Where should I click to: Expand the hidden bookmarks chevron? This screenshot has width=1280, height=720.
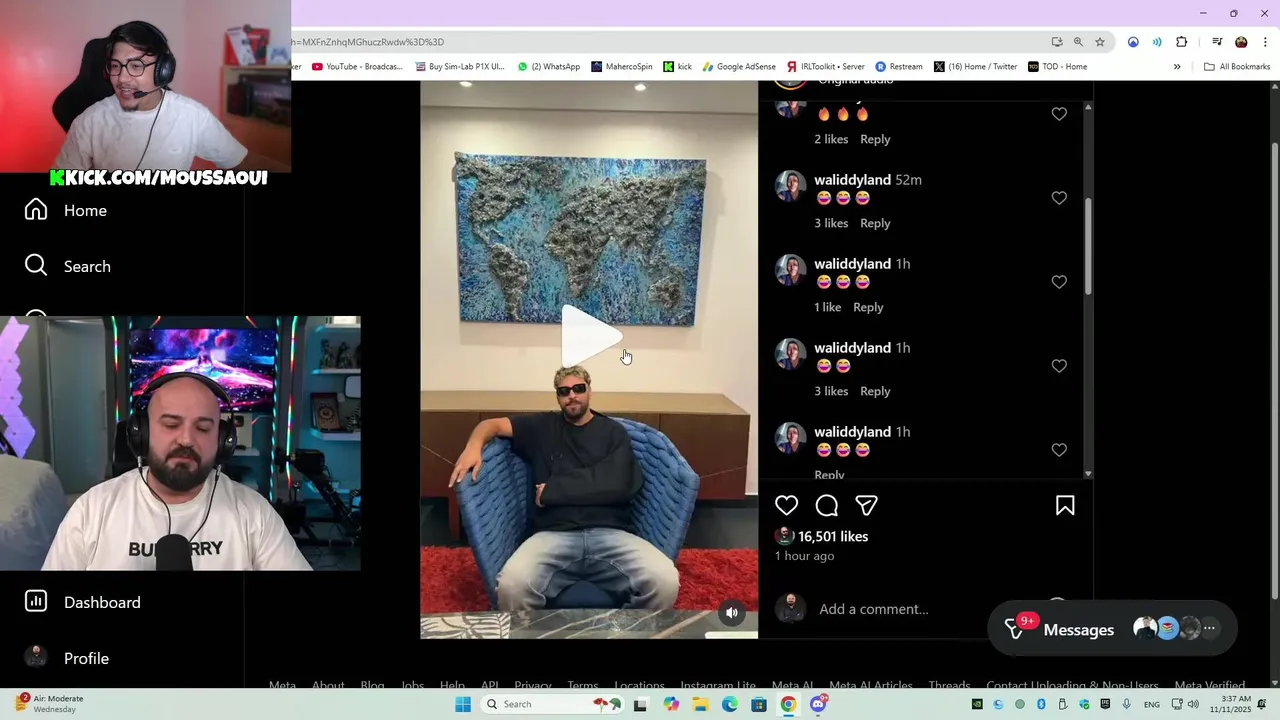coord(1177,67)
